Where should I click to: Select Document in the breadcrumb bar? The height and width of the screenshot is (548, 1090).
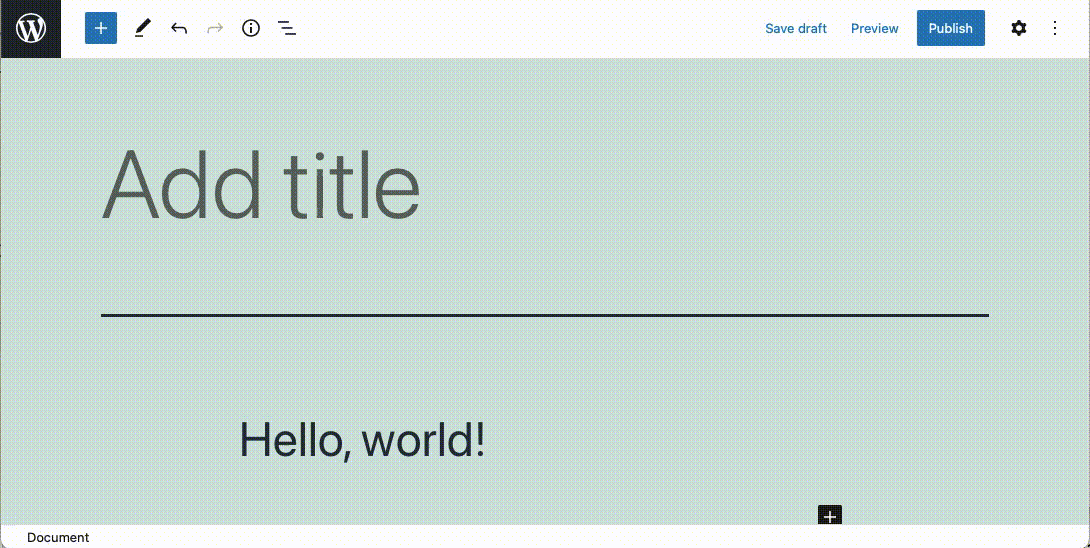(58, 537)
